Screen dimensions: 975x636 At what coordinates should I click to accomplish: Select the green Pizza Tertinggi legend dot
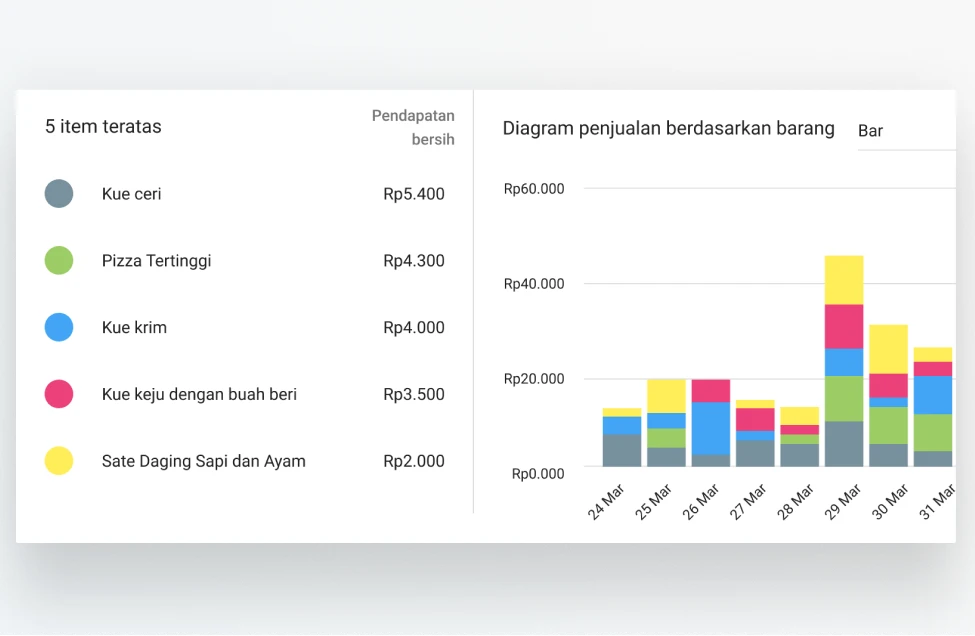tap(59, 261)
